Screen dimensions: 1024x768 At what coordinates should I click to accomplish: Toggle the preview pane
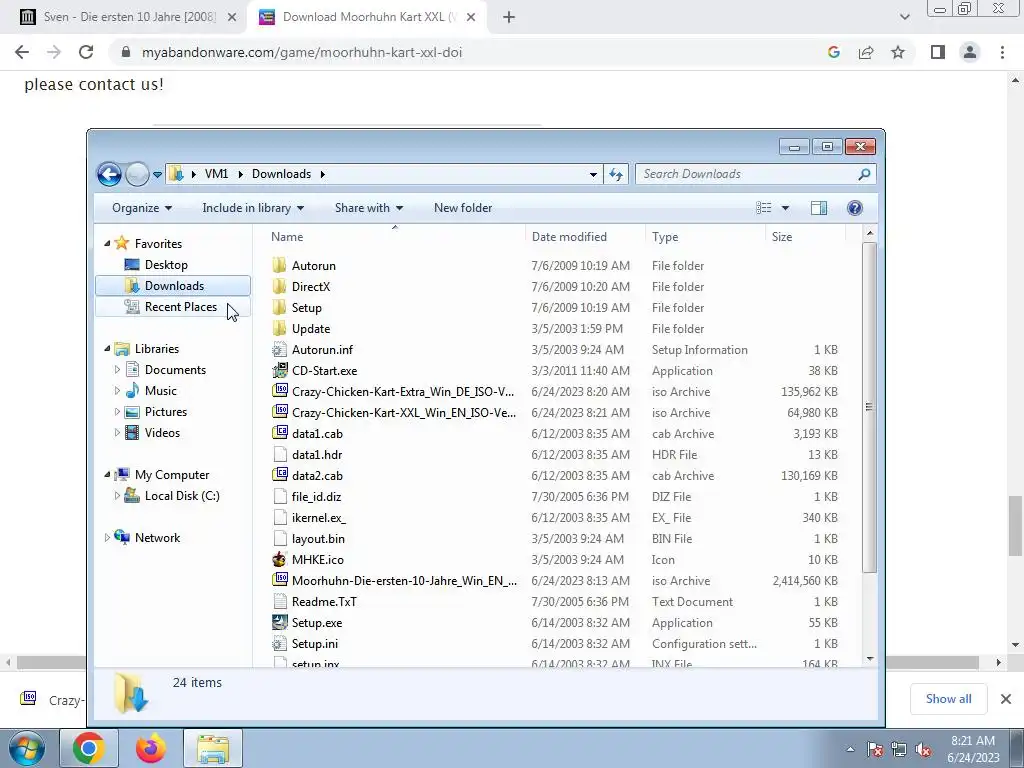[x=819, y=208]
